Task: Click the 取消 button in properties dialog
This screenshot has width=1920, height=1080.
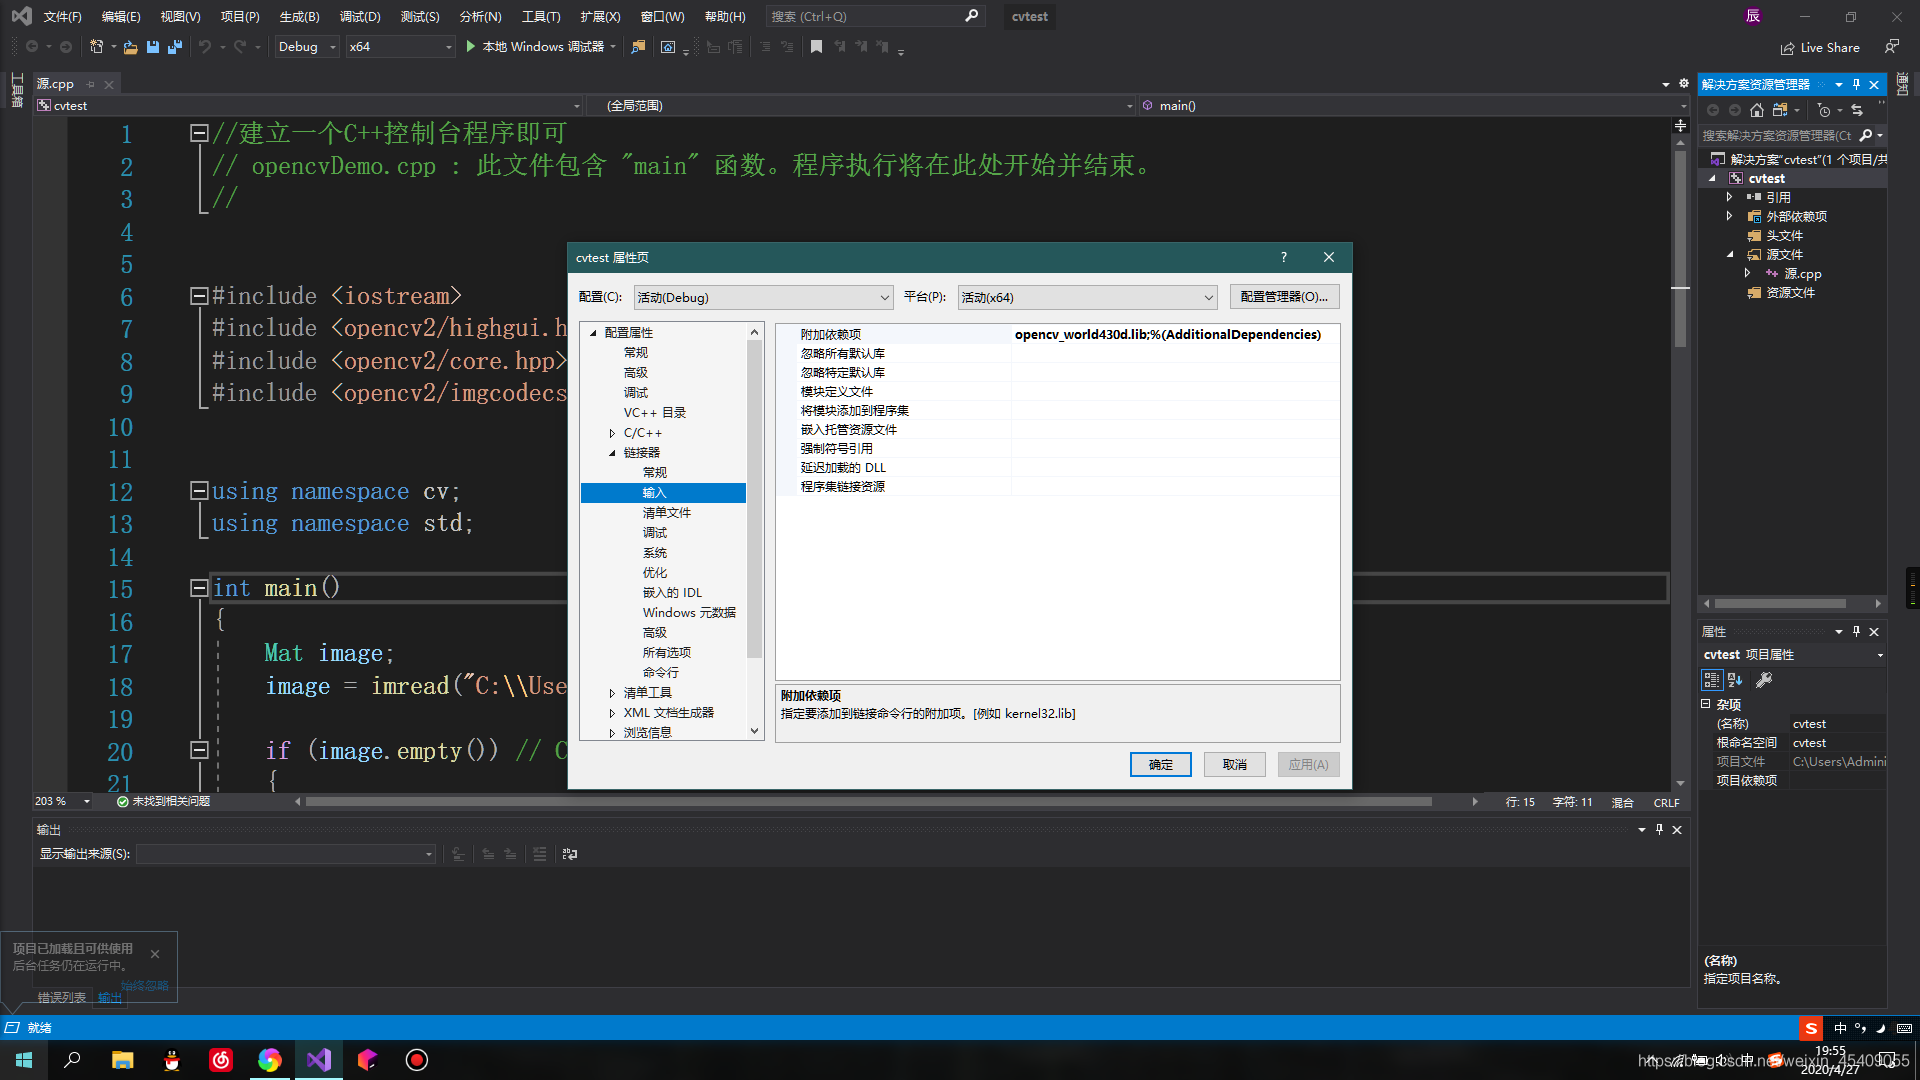Action: point(1234,764)
